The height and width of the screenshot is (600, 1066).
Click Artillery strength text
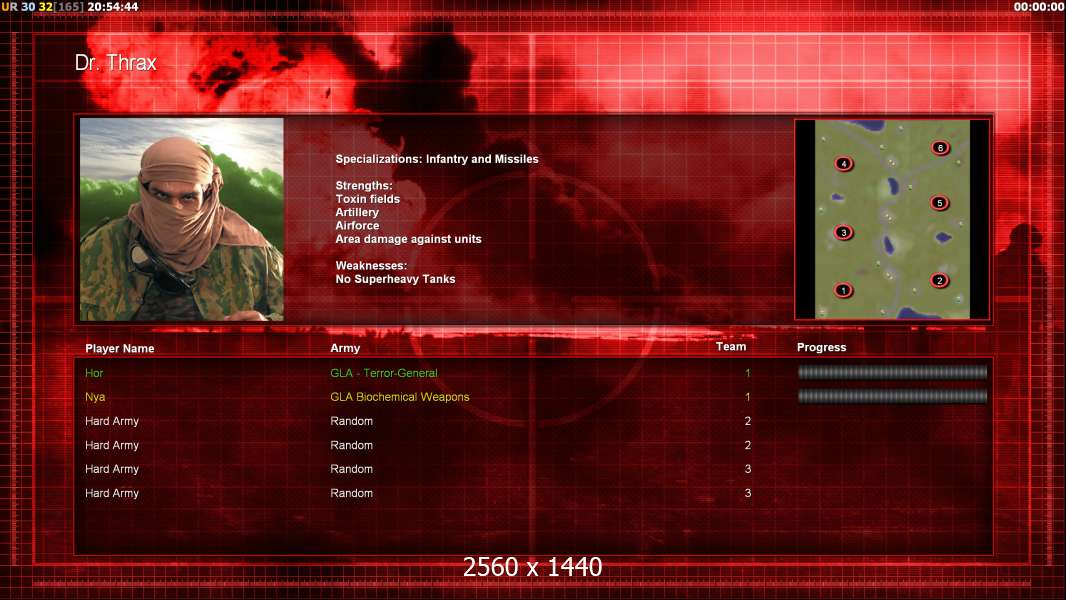357,212
